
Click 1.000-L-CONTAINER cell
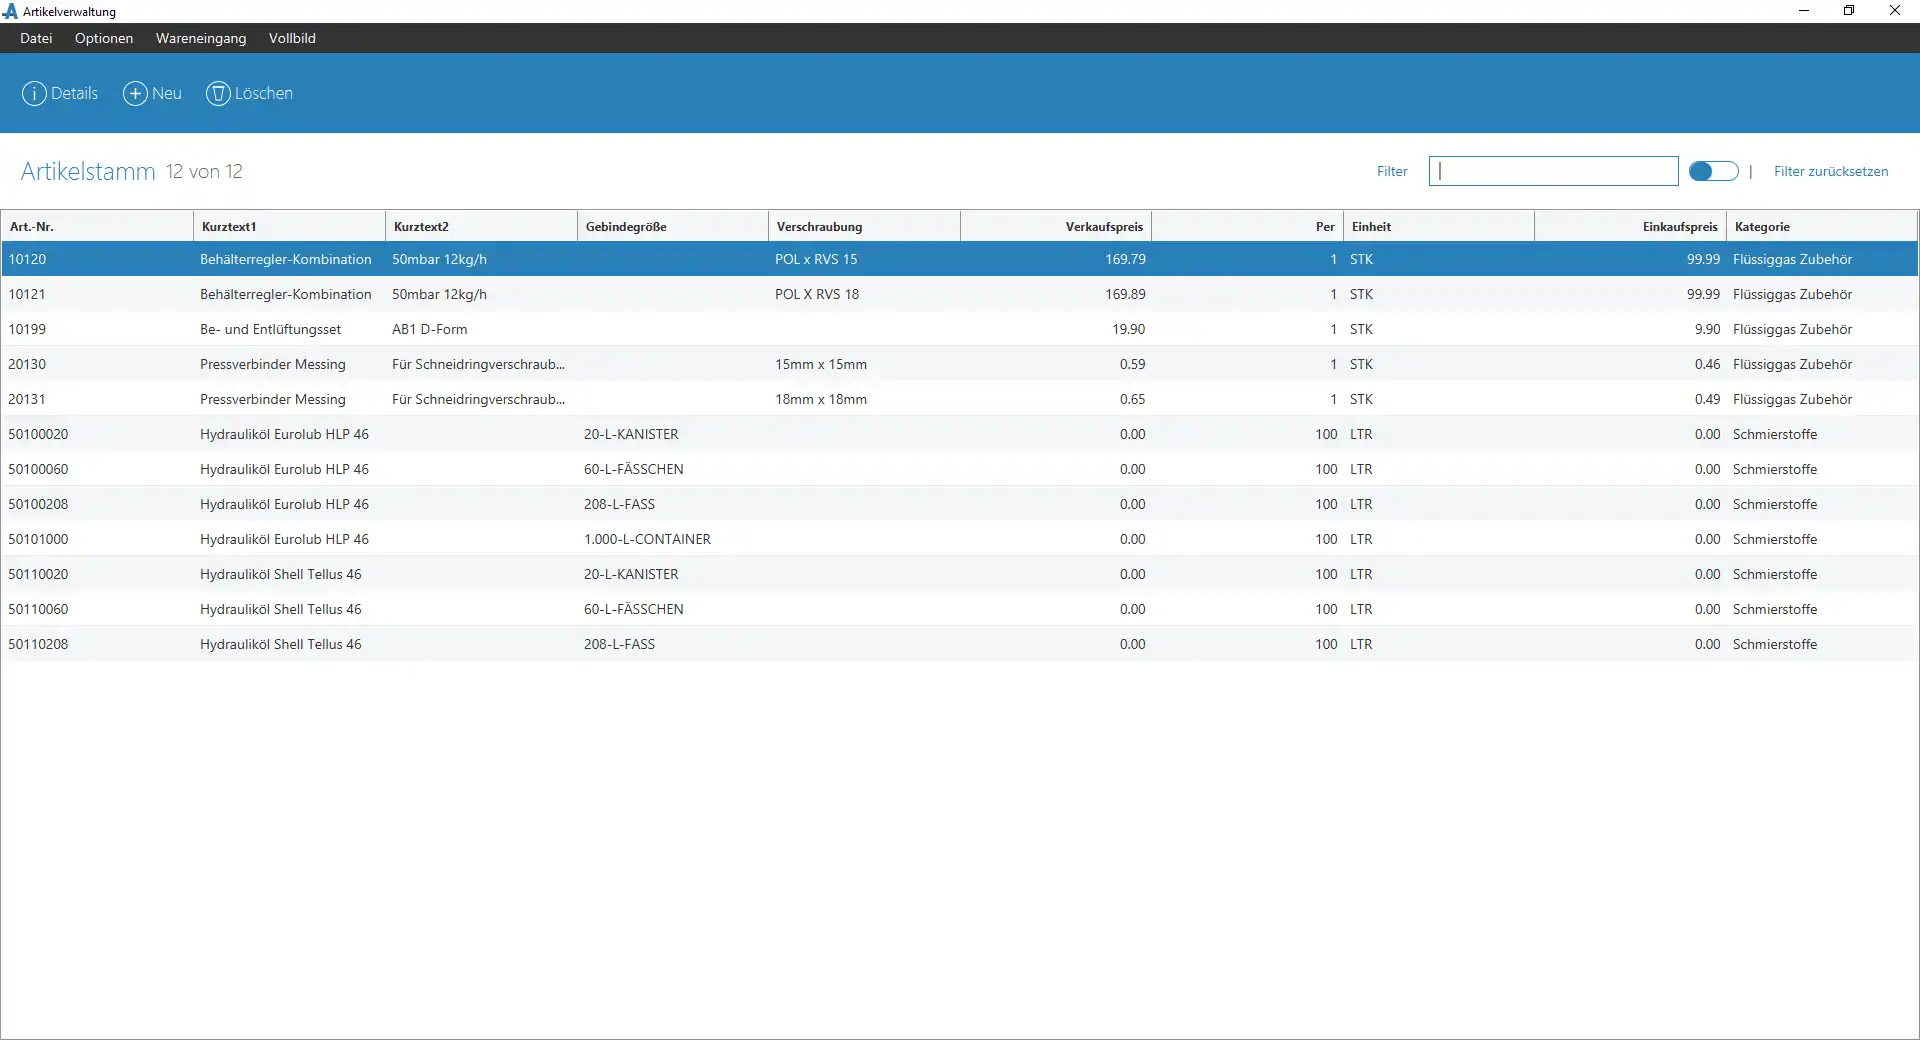tap(647, 539)
